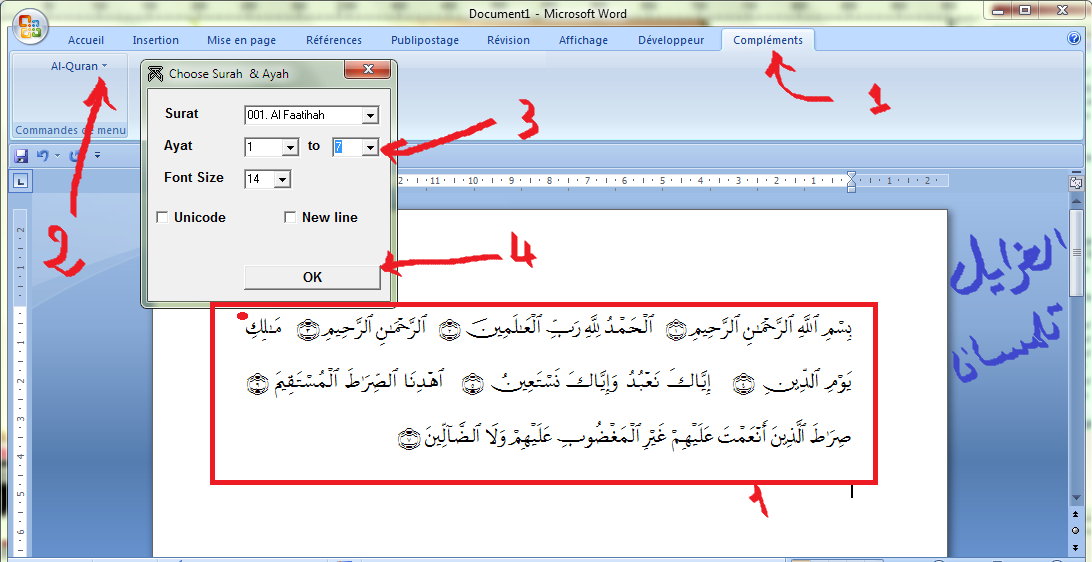1092x562 pixels.
Task: Click the last Arabic verse line in document
Action: point(625,435)
